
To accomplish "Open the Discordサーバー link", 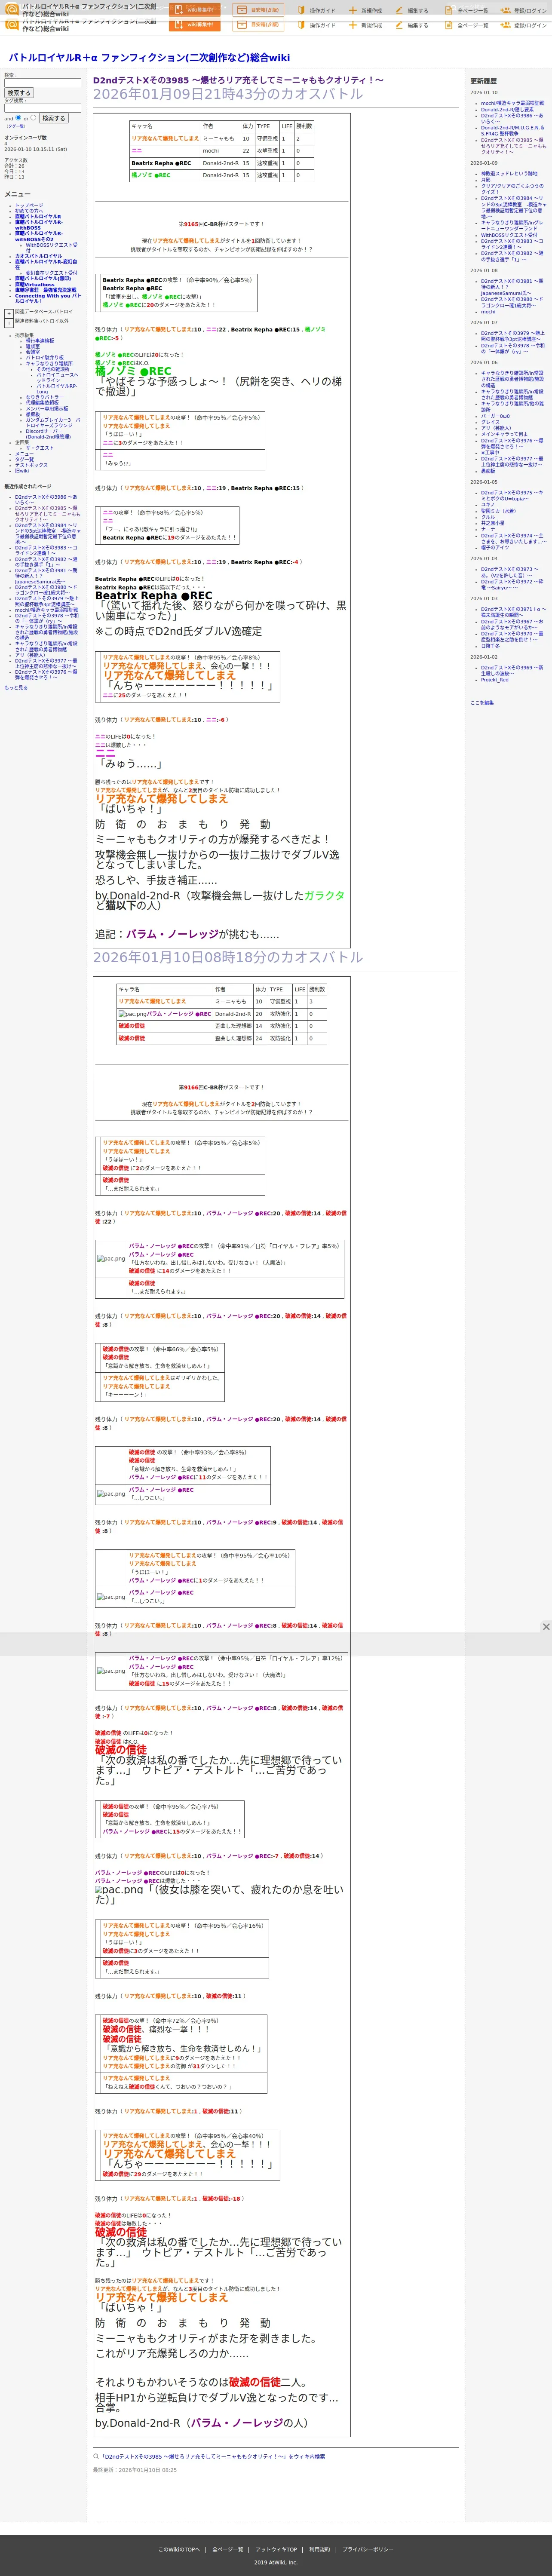I will point(48,434).
